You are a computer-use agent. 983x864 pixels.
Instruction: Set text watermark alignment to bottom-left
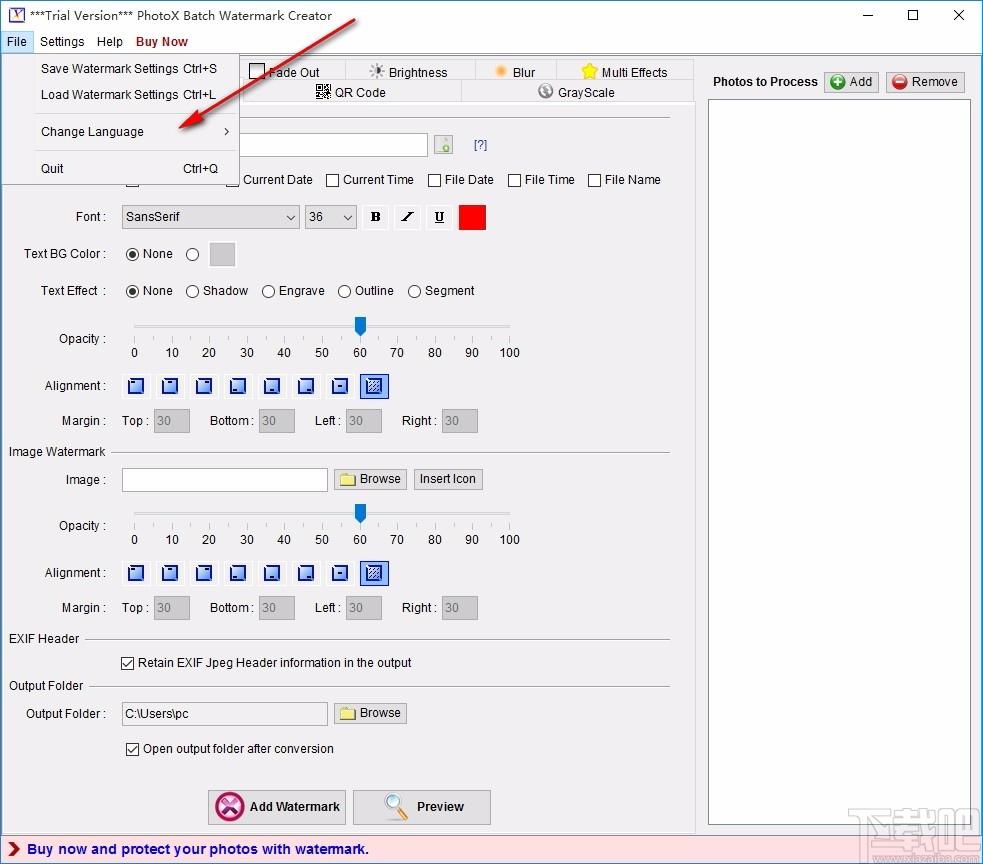point(238,386)
